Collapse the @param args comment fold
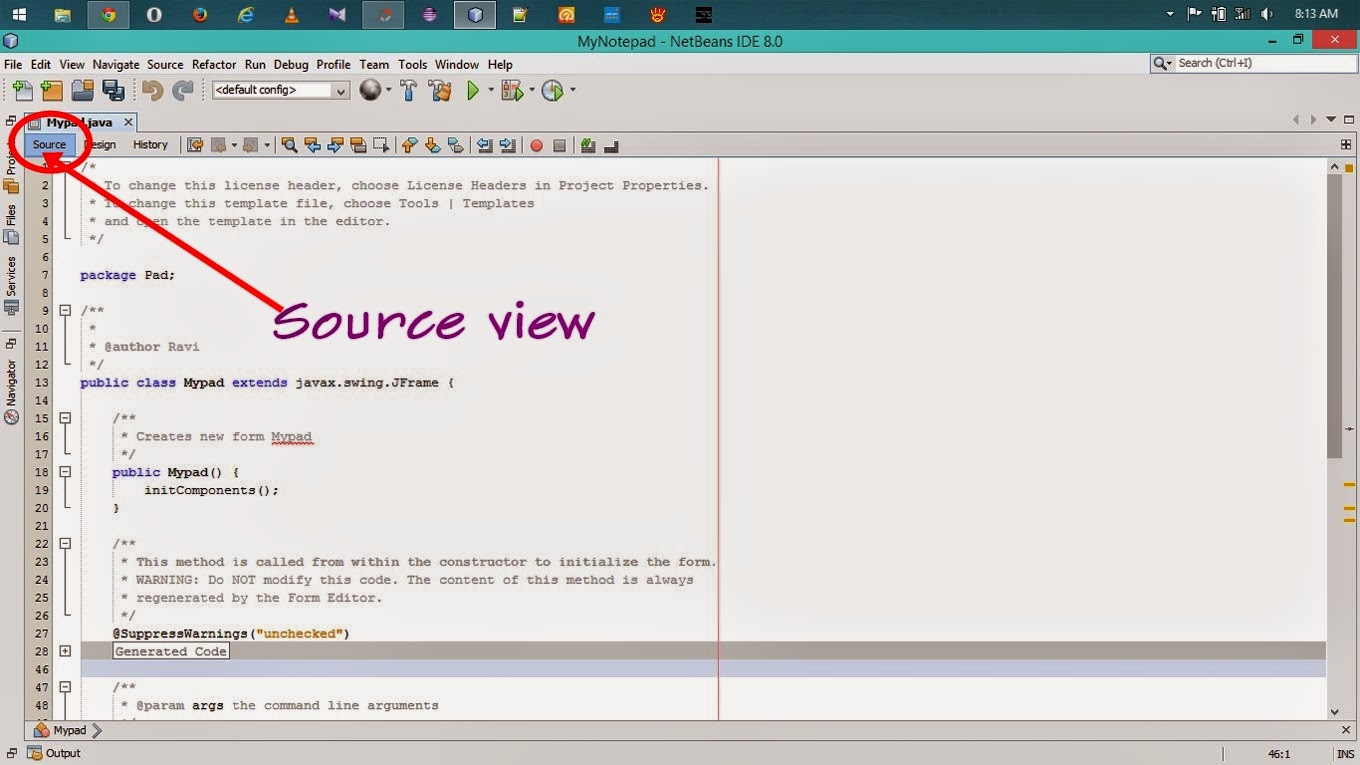The width and height of the screenshot is (1360, 765). pyautogui.click(x=66, y=687)
